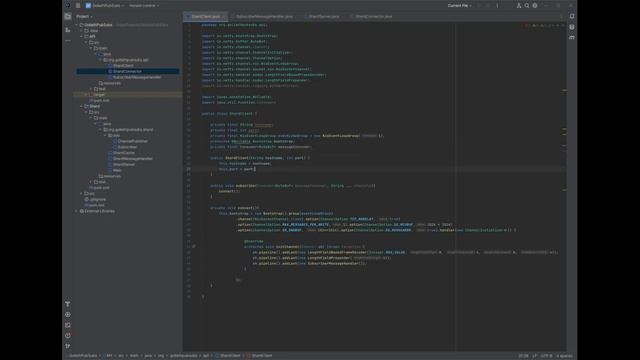Image resolution: width=640 pixels, height=360 pixels.
Task: Open the Project view dropdown header
Action: click(x=84, y=16)
